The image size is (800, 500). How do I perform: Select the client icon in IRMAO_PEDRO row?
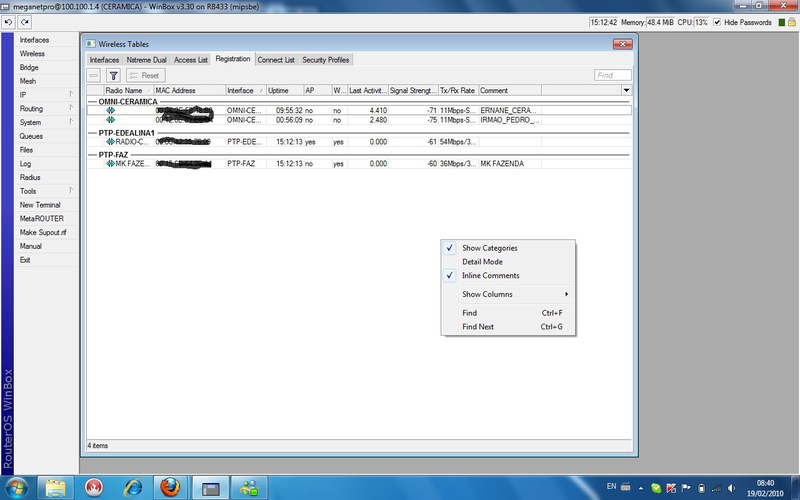tap(110, 120)
